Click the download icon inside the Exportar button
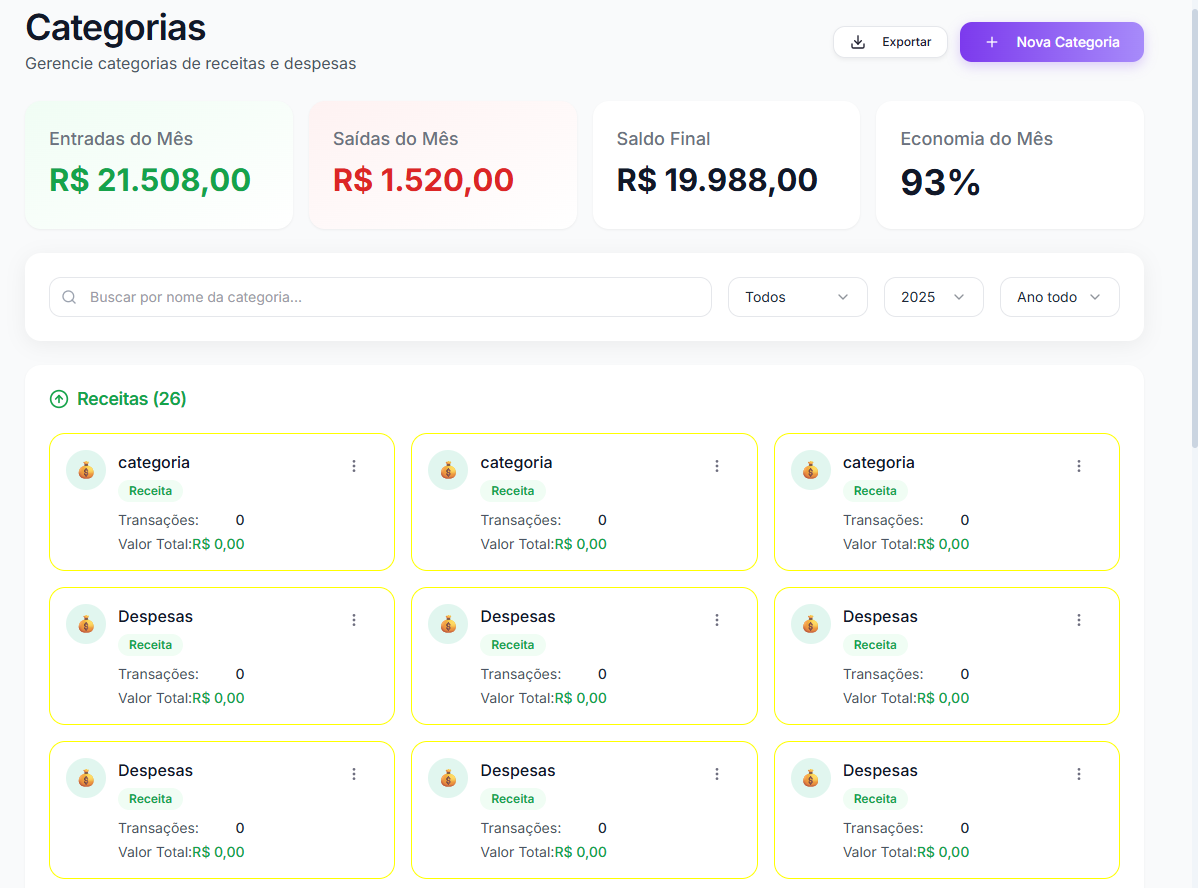The image size is (1198, 888). pos(857,41)
